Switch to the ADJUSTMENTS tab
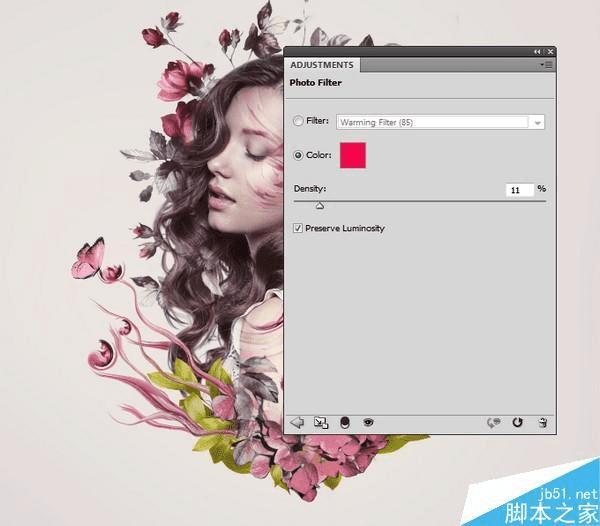Viewport: 600px width, 526px height. [322, 65]
